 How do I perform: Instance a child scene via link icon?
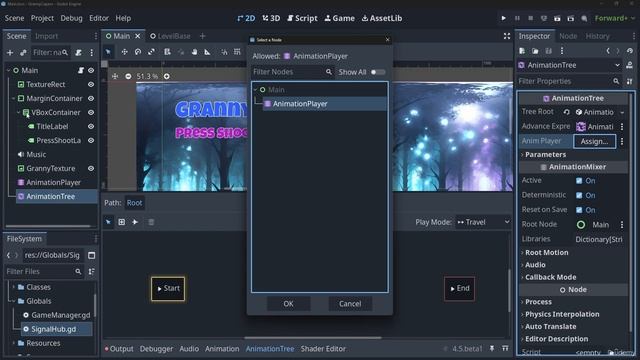(x=23, y=53)
